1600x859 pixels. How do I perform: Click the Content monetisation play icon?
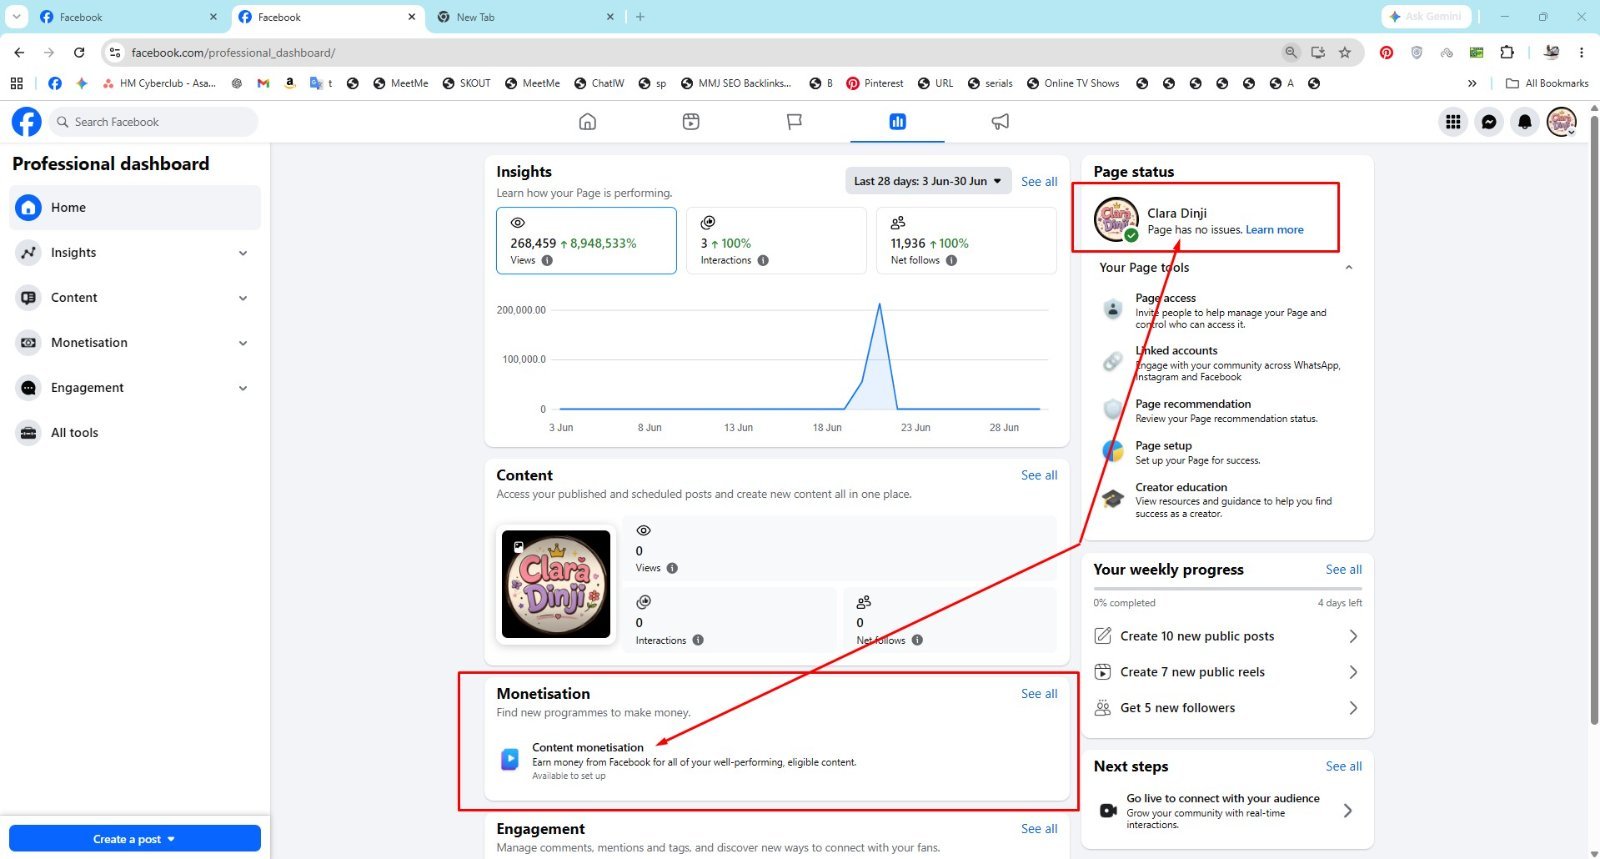click(510, 759)
